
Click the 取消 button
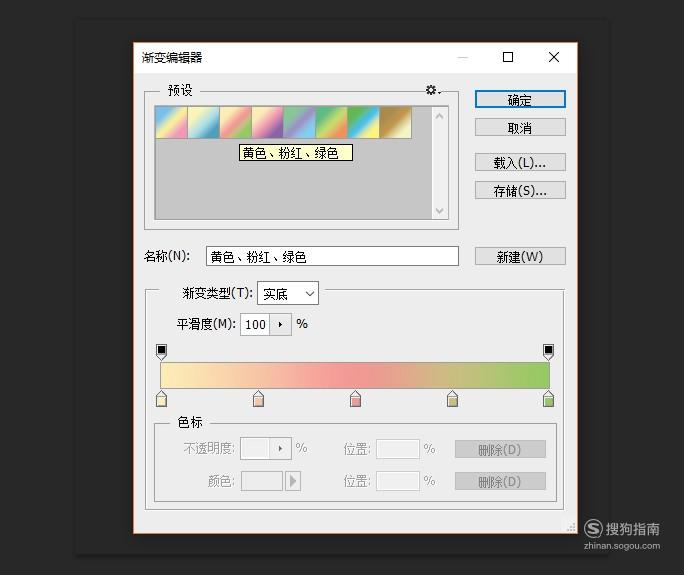tap(520, 127)
